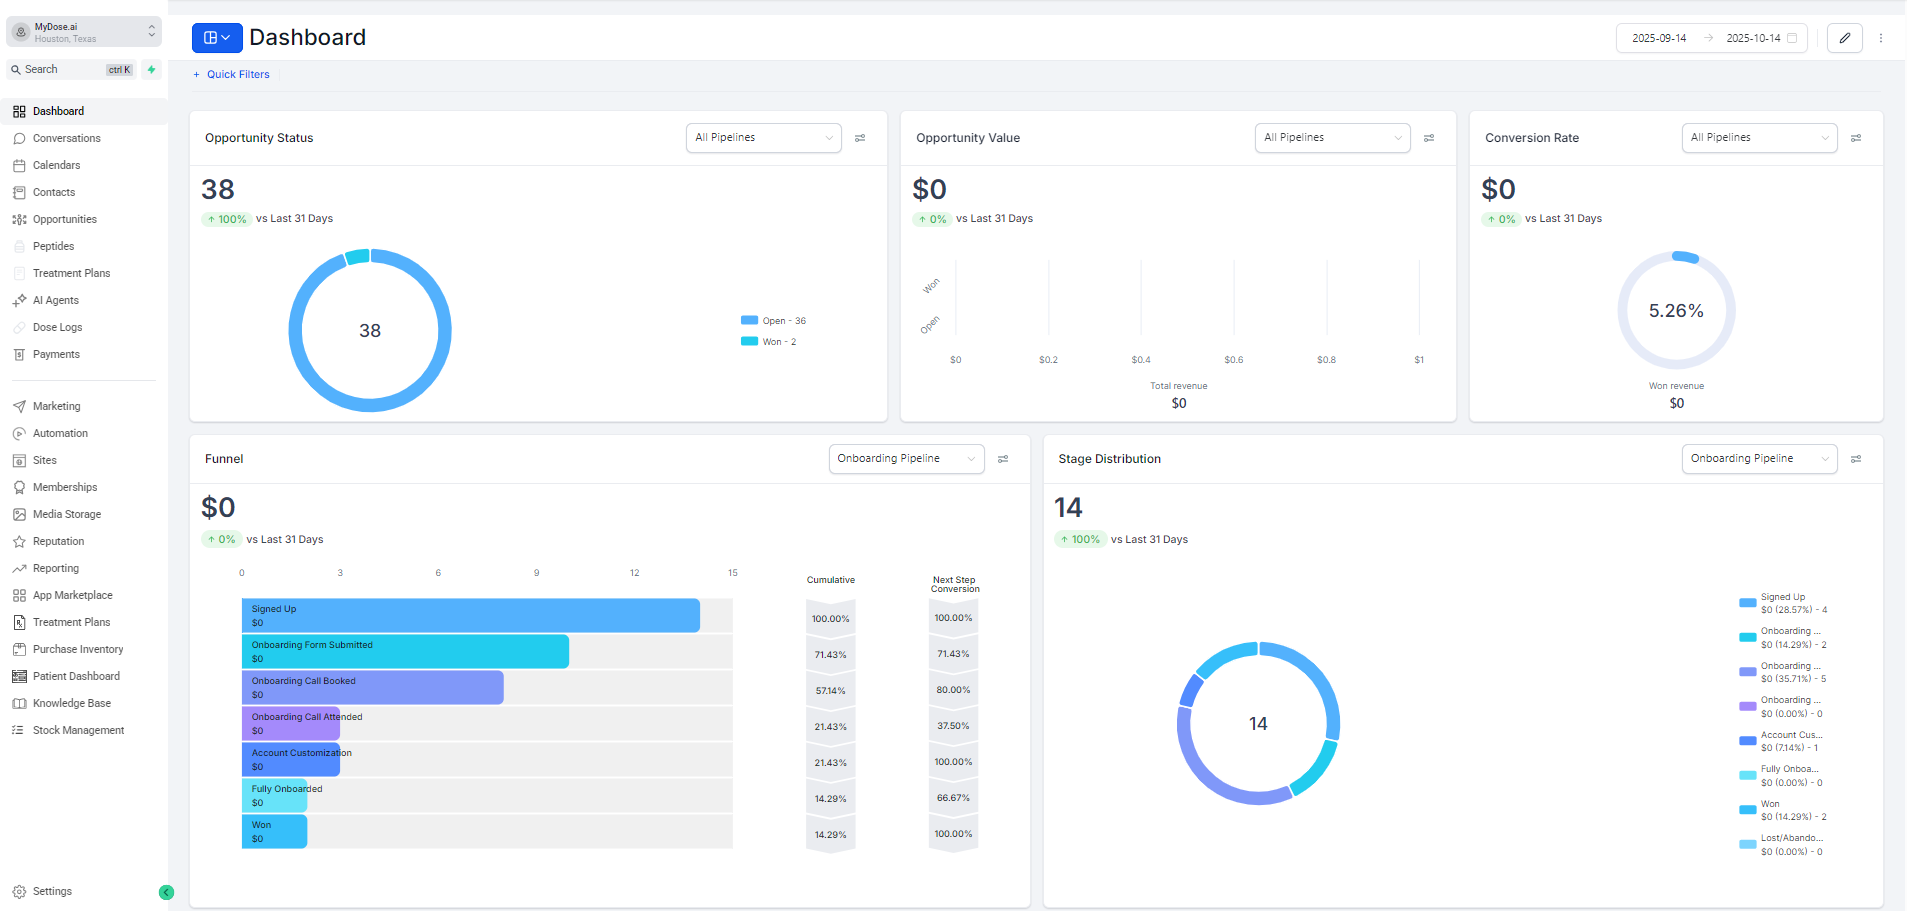Open Opportunities from the sidebar
The width and height of the screenshot is (1907, 911).
64,219
